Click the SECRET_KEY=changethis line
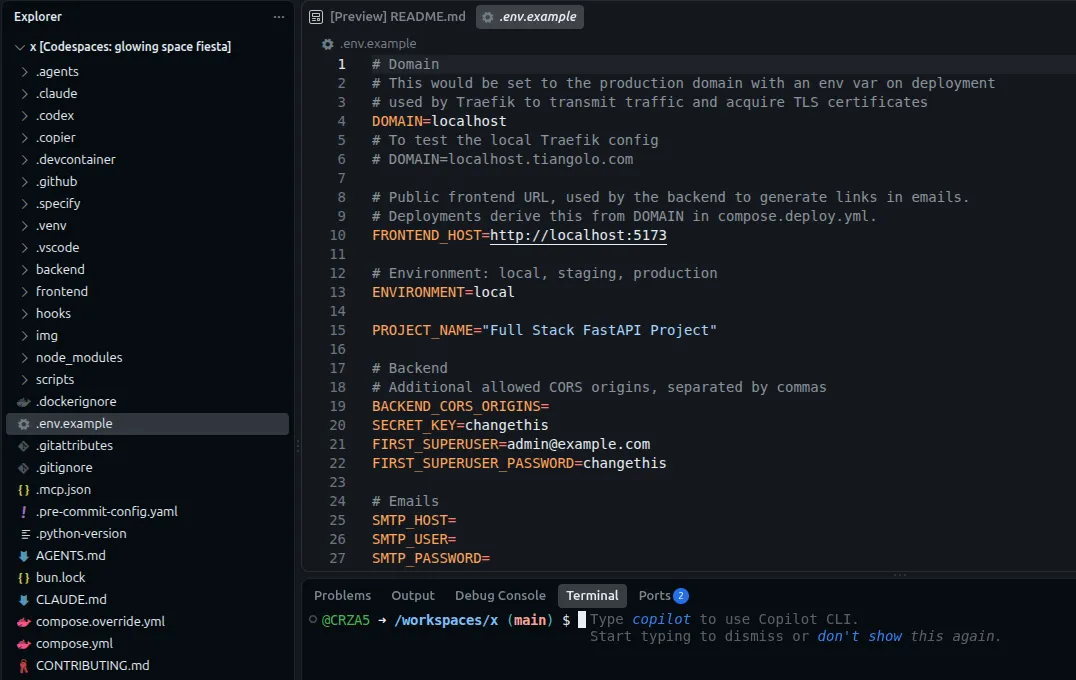This screenshot has height=680, width=1076. point(460,425)
